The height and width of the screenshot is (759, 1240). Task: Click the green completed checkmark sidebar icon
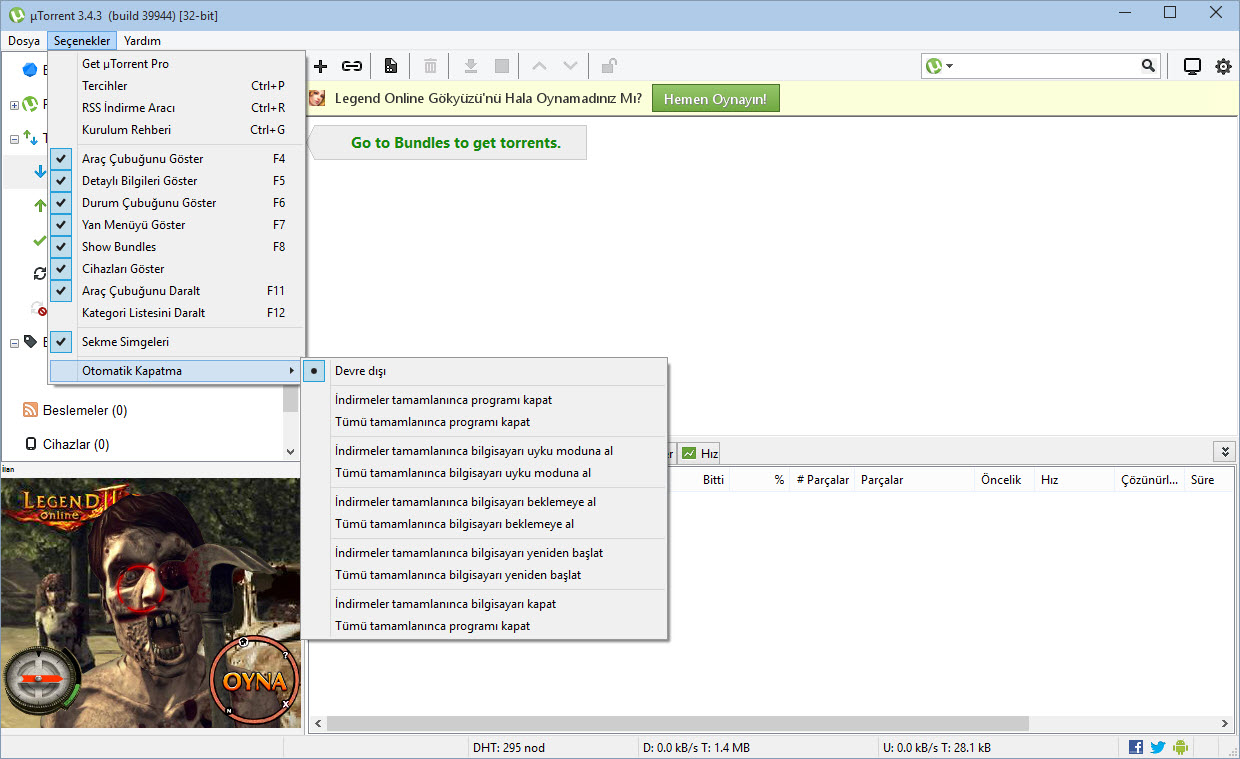pos(40,240)
